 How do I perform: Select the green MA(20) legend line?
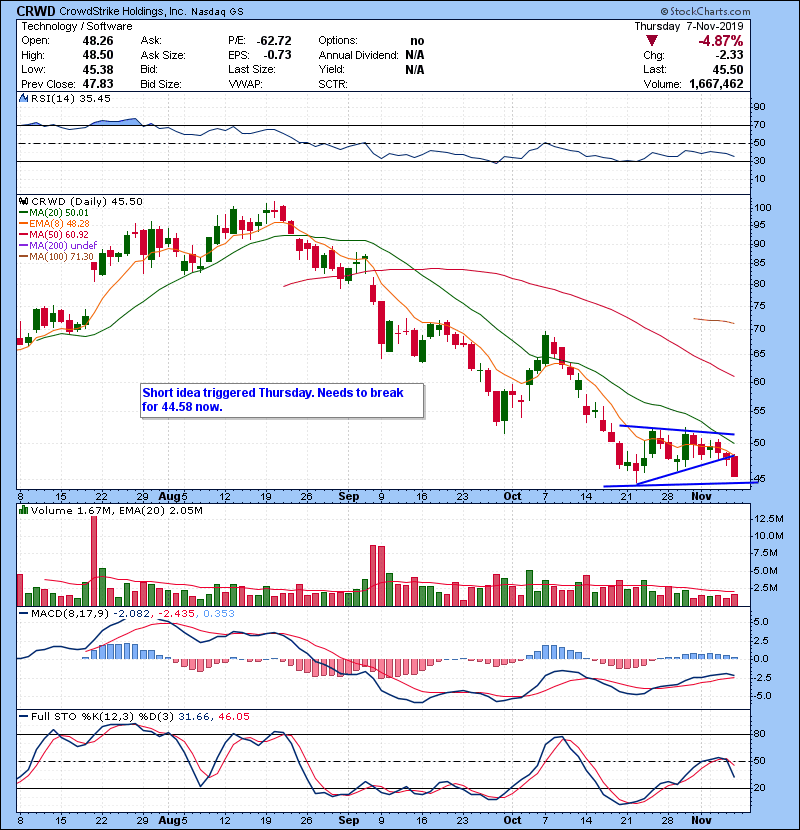(23, 213)
